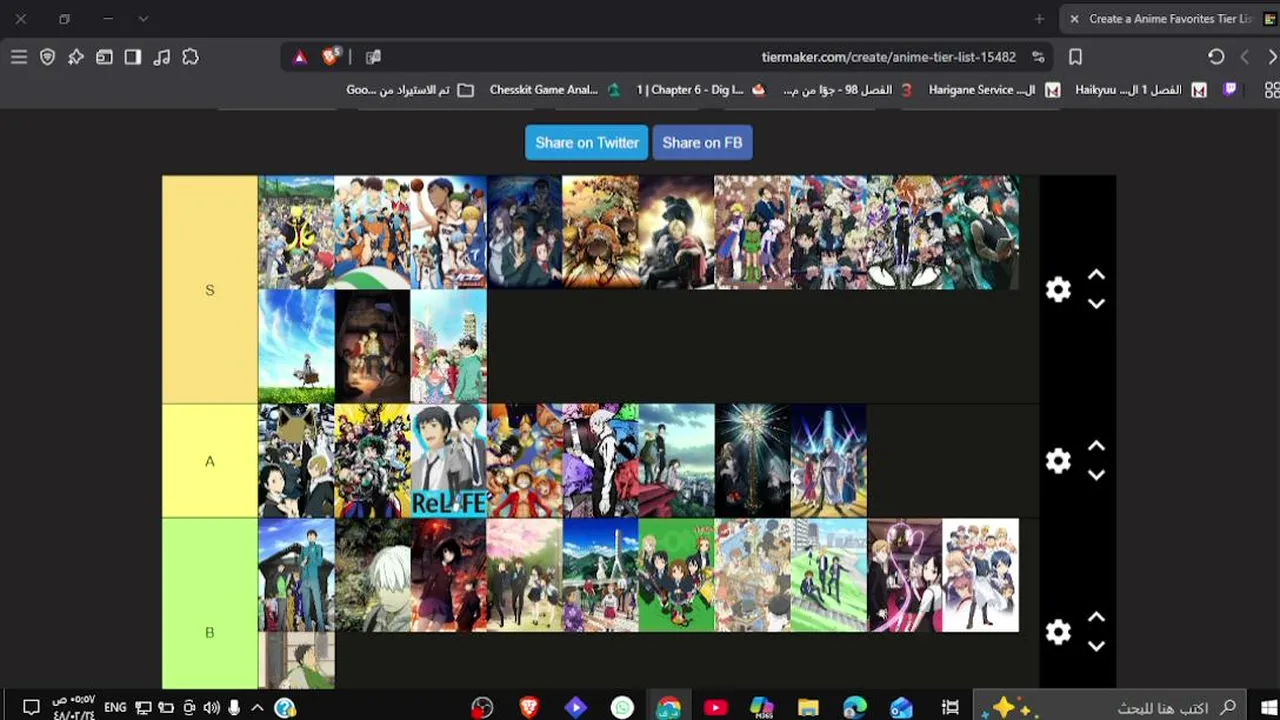This screenshot has width=1280, height=720.
Task: Open WhatsApp from taskbar
Action: (622, 708)
